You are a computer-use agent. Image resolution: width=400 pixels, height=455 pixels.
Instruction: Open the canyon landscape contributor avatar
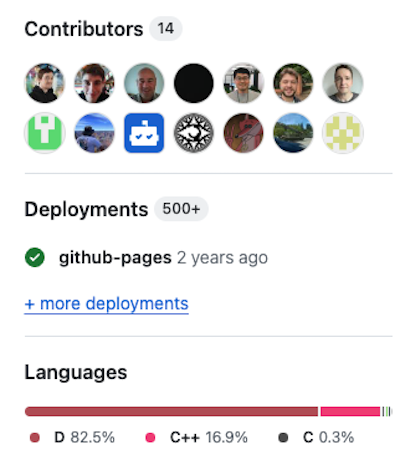(94, 133)
